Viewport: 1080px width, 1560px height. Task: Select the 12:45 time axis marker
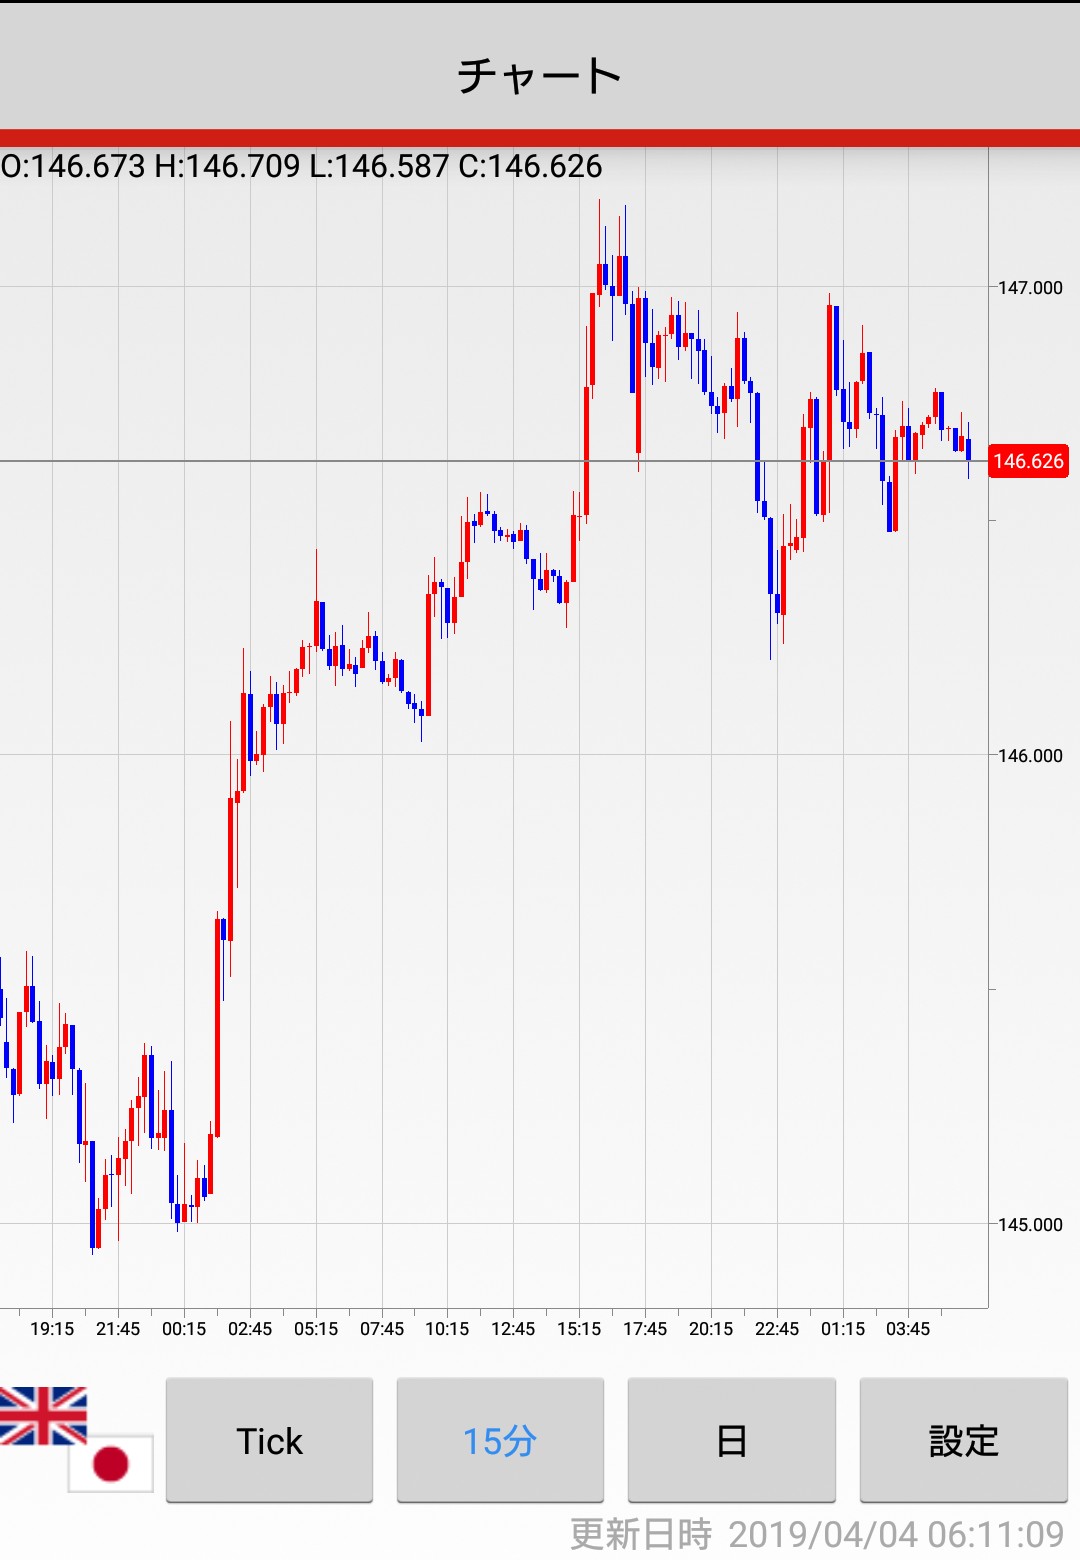coord(513,1329)
